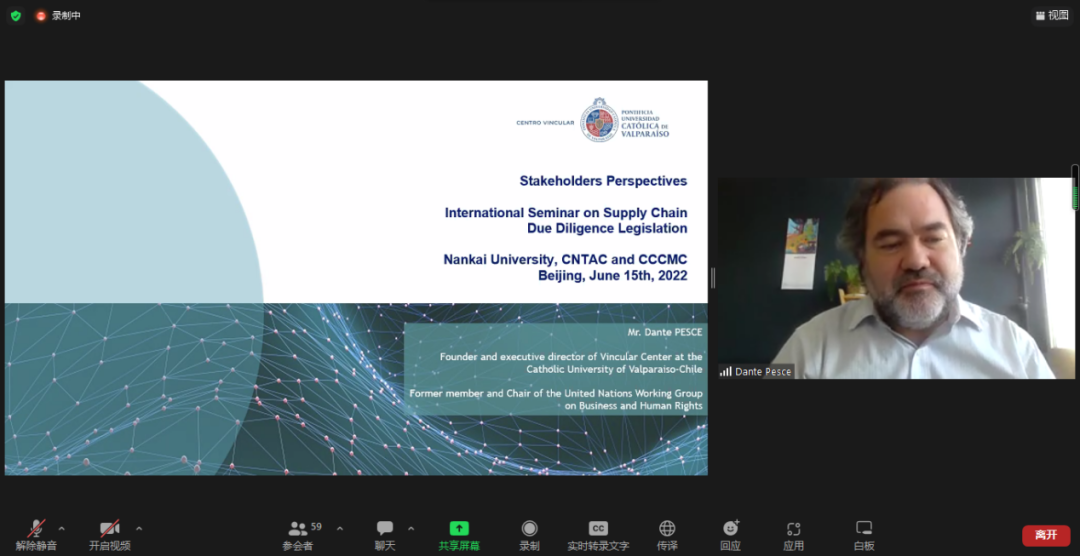The image size is (1080, 556).
Task: Open interpretation globe (传译)
Action: click(x=667, y=533)
